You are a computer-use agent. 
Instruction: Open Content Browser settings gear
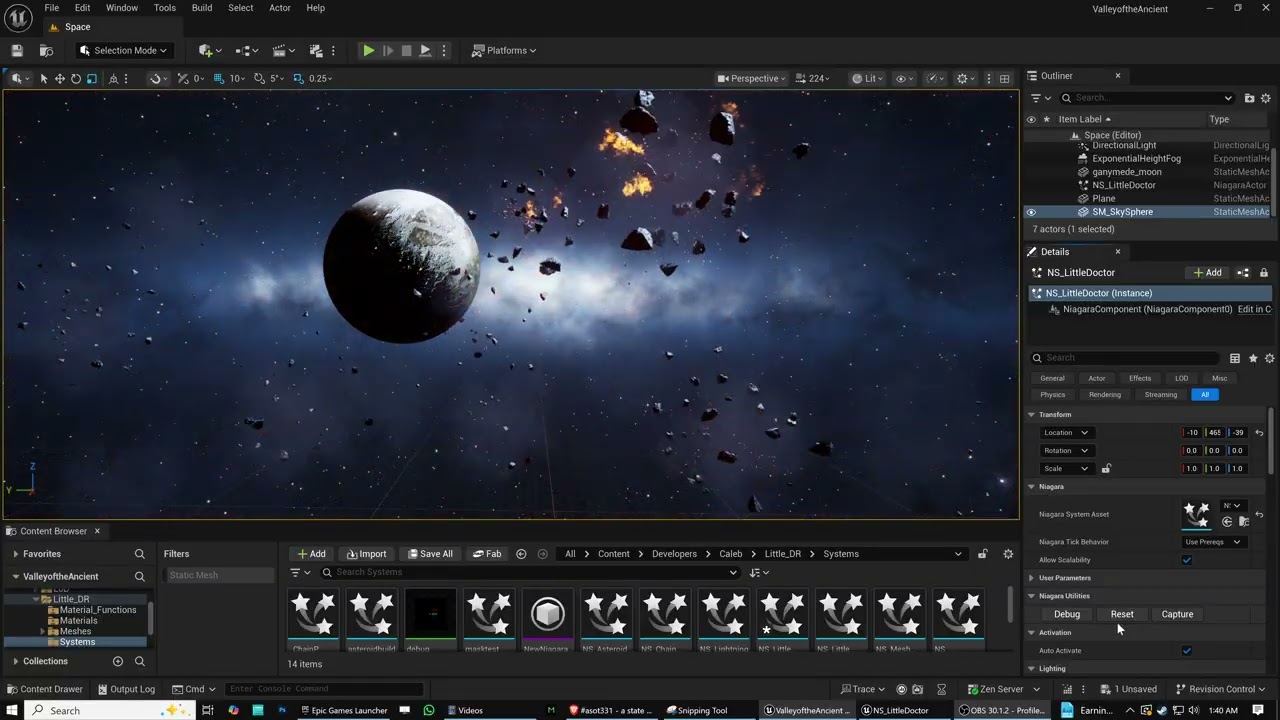[x=1008, y=554]
